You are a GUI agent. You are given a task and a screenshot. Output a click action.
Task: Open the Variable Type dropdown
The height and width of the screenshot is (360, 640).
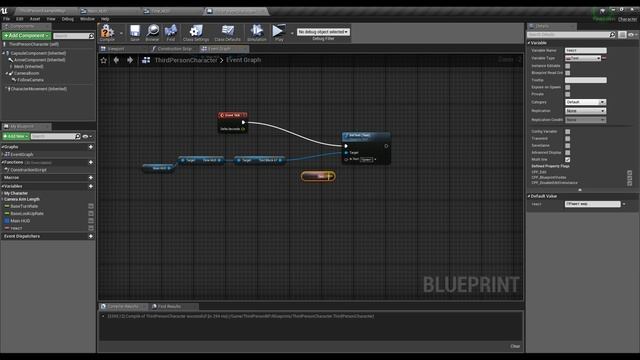click(583, 58)
